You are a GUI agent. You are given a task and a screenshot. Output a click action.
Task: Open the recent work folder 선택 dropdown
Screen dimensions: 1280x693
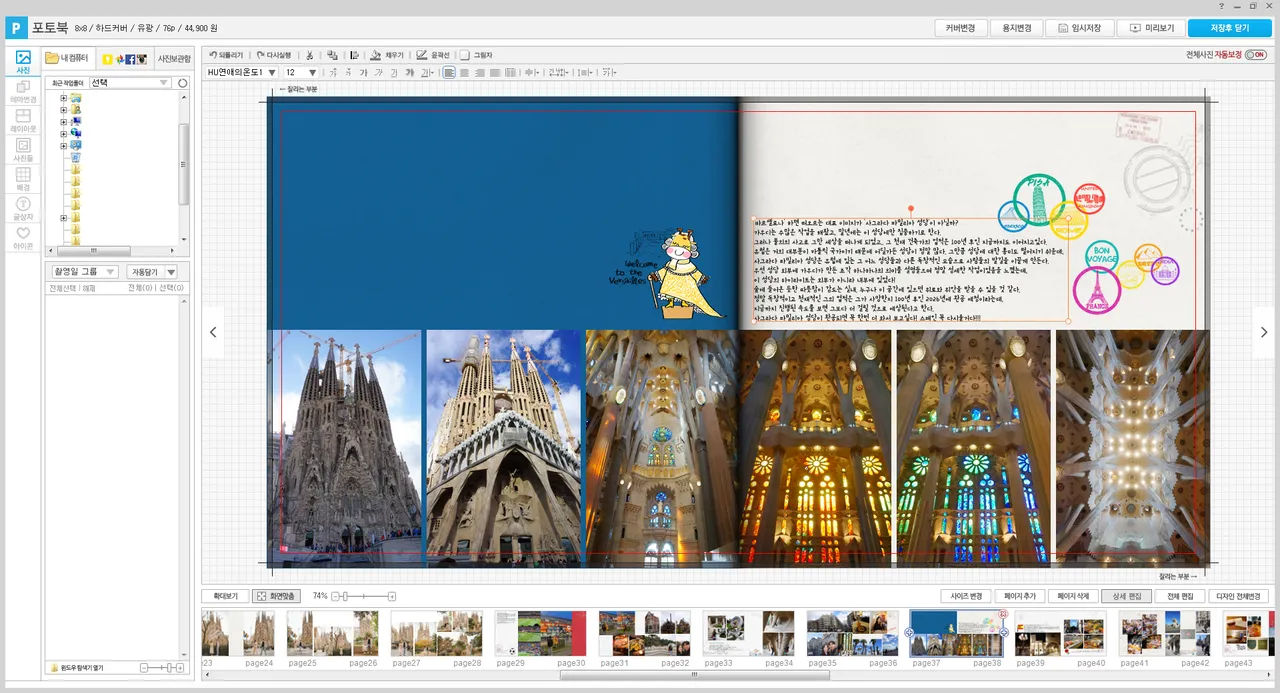click(131, 83)
